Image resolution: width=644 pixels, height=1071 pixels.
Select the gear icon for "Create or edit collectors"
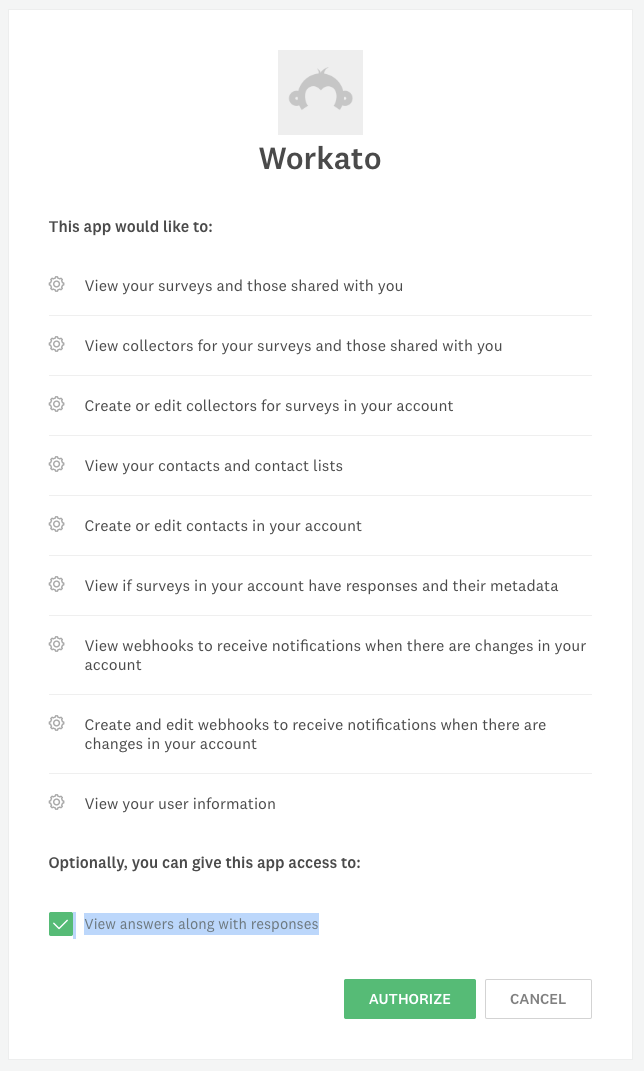pos(57,404)
